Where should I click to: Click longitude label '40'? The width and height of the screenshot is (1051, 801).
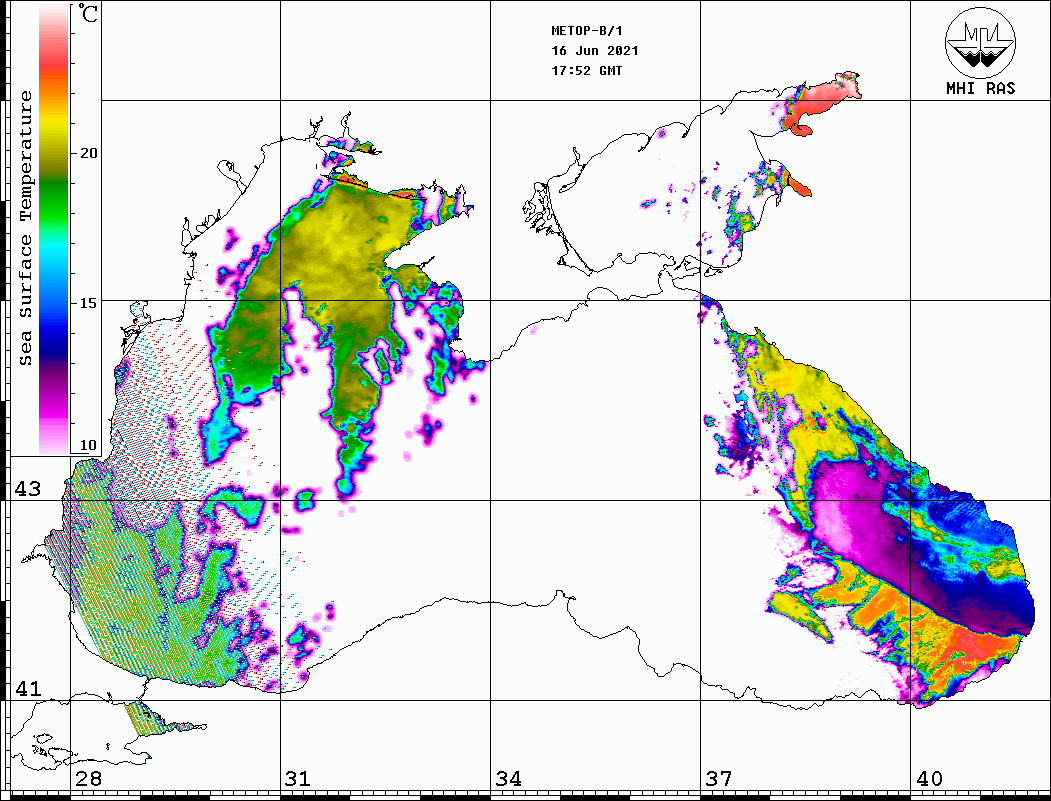(929, 779)
